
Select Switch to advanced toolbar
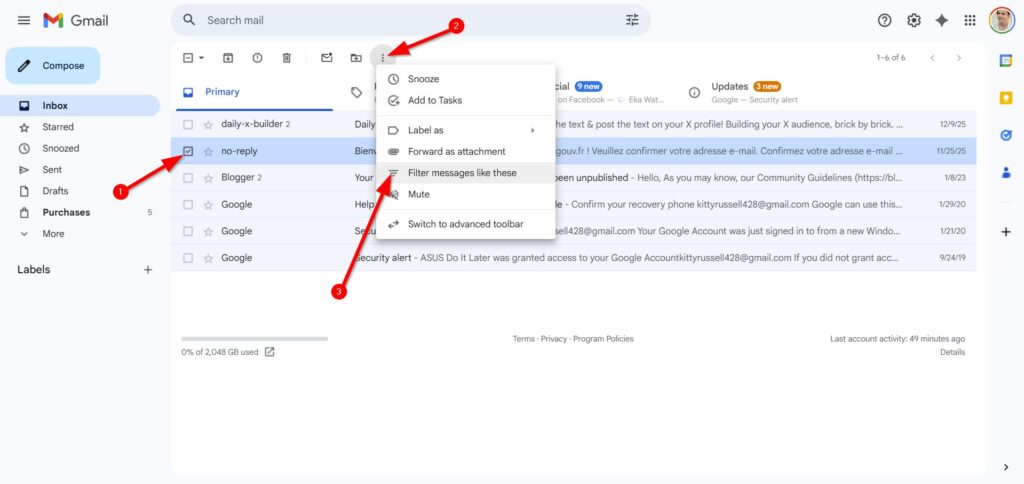466,224
